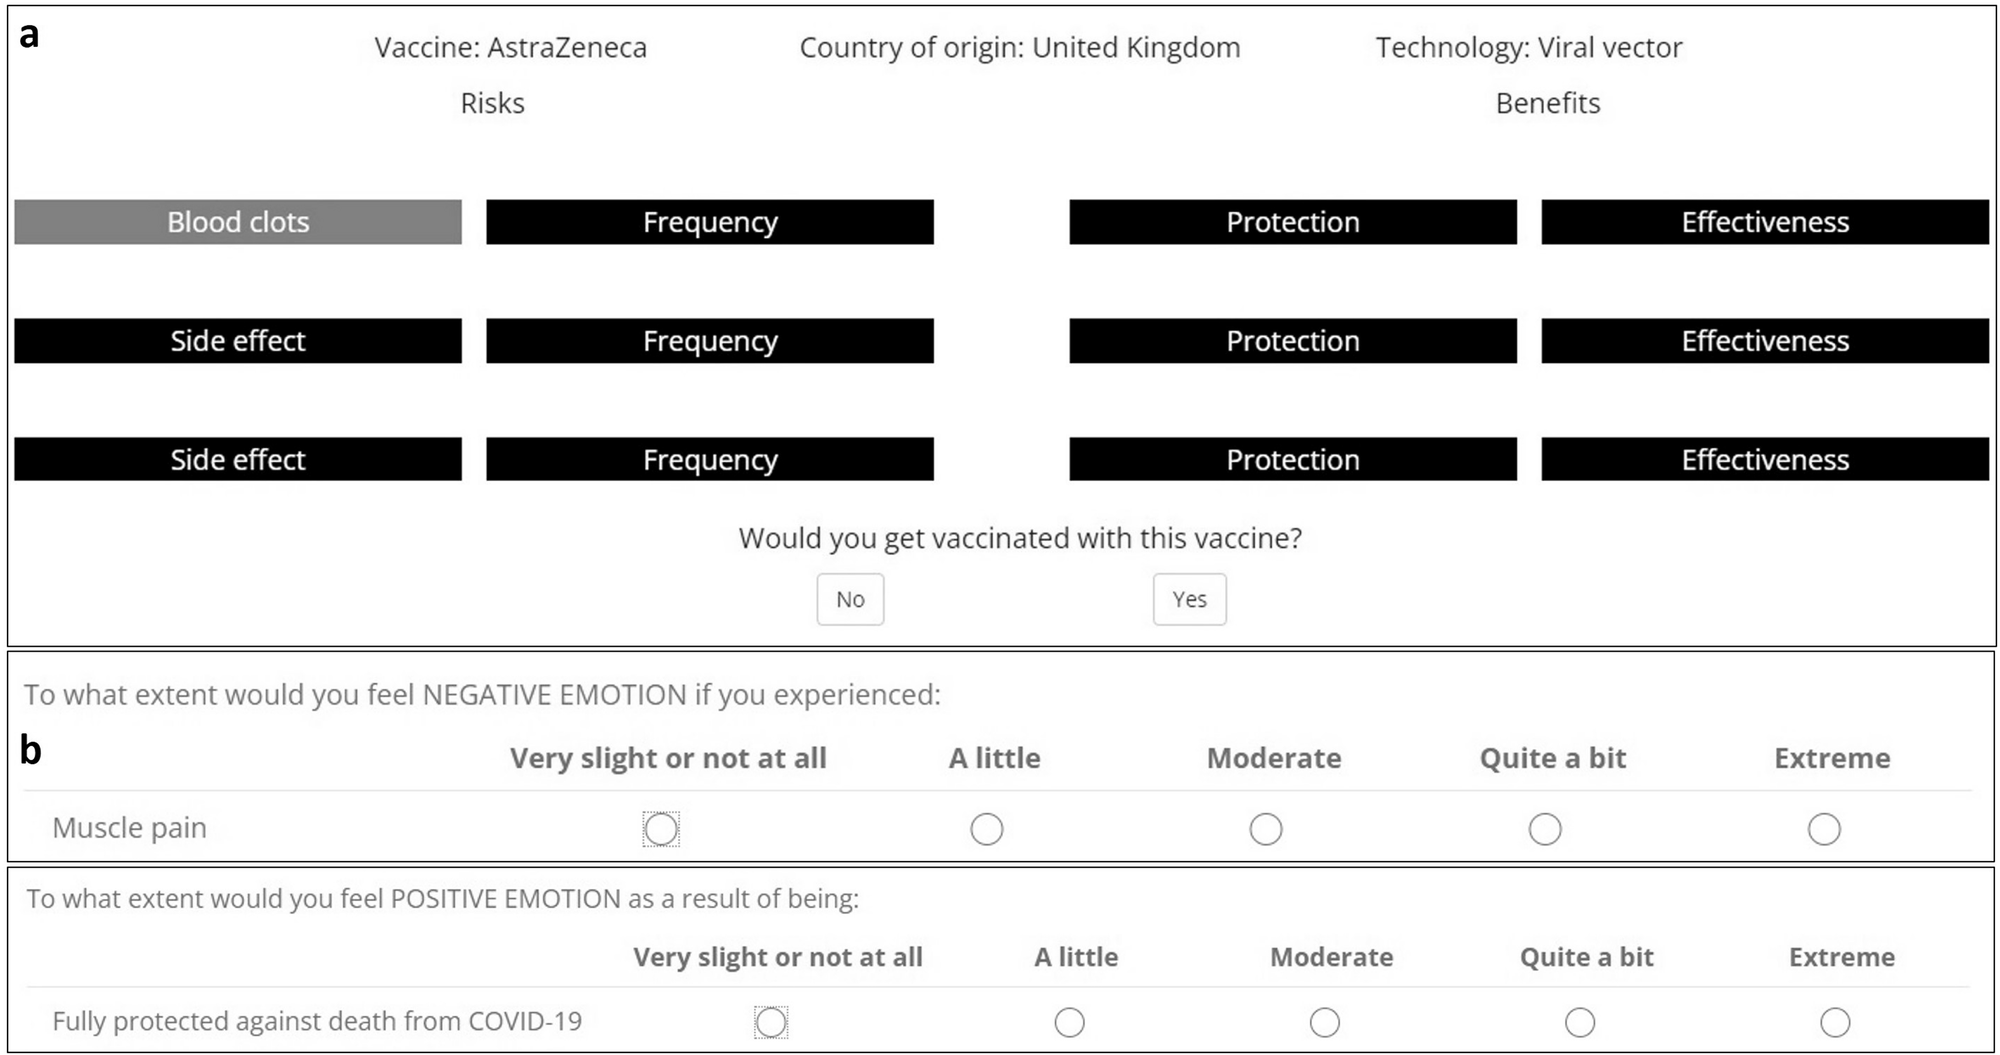Mark 'Extreme' for COVID-19 protection
Image resolution: width=2000 pixels, height=1055 pixels.
point(1835,1022)
